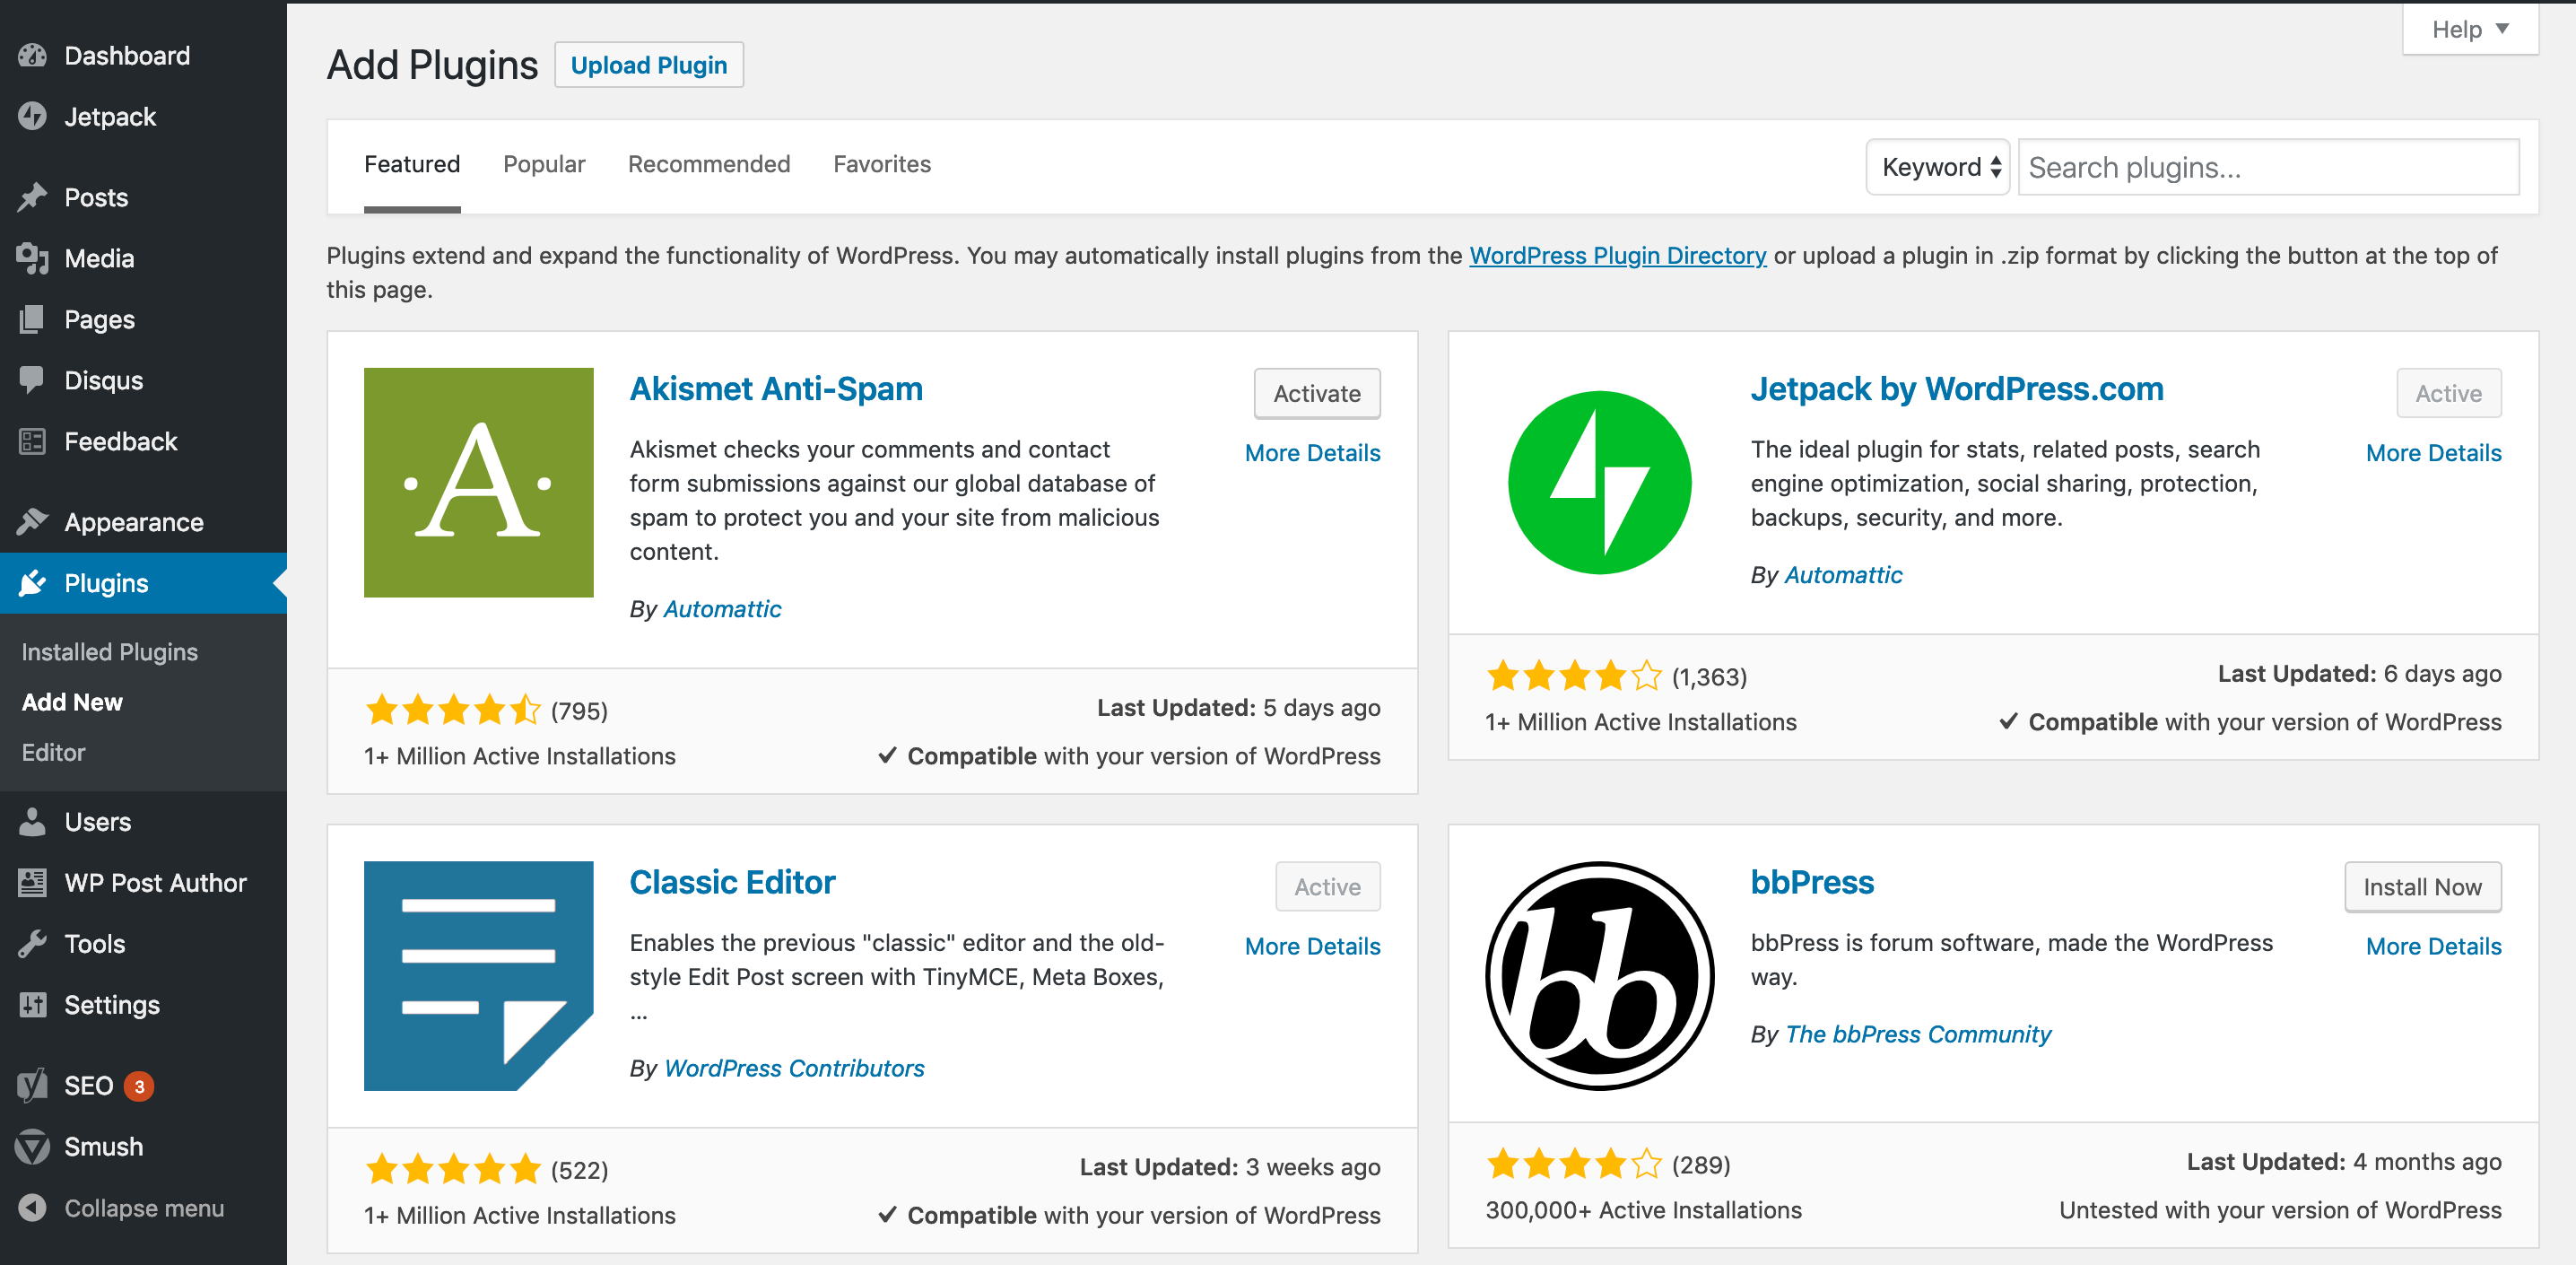Click the WordPress Contributors author link

click(794, 1068)
